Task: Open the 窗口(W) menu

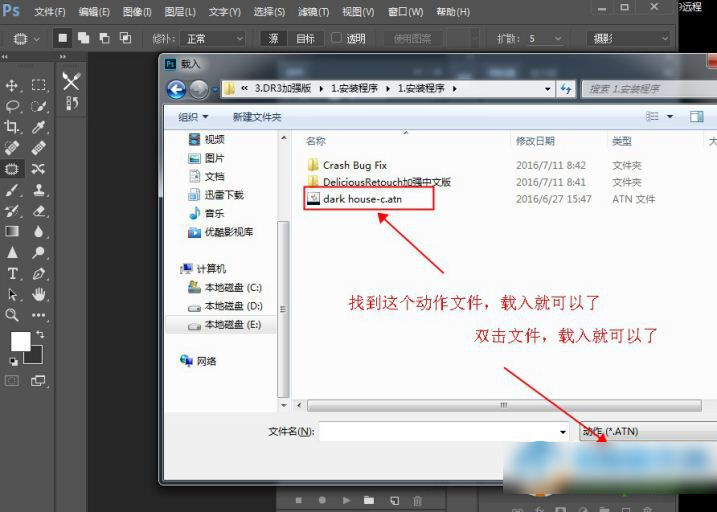Action: (x=405, y=11)
